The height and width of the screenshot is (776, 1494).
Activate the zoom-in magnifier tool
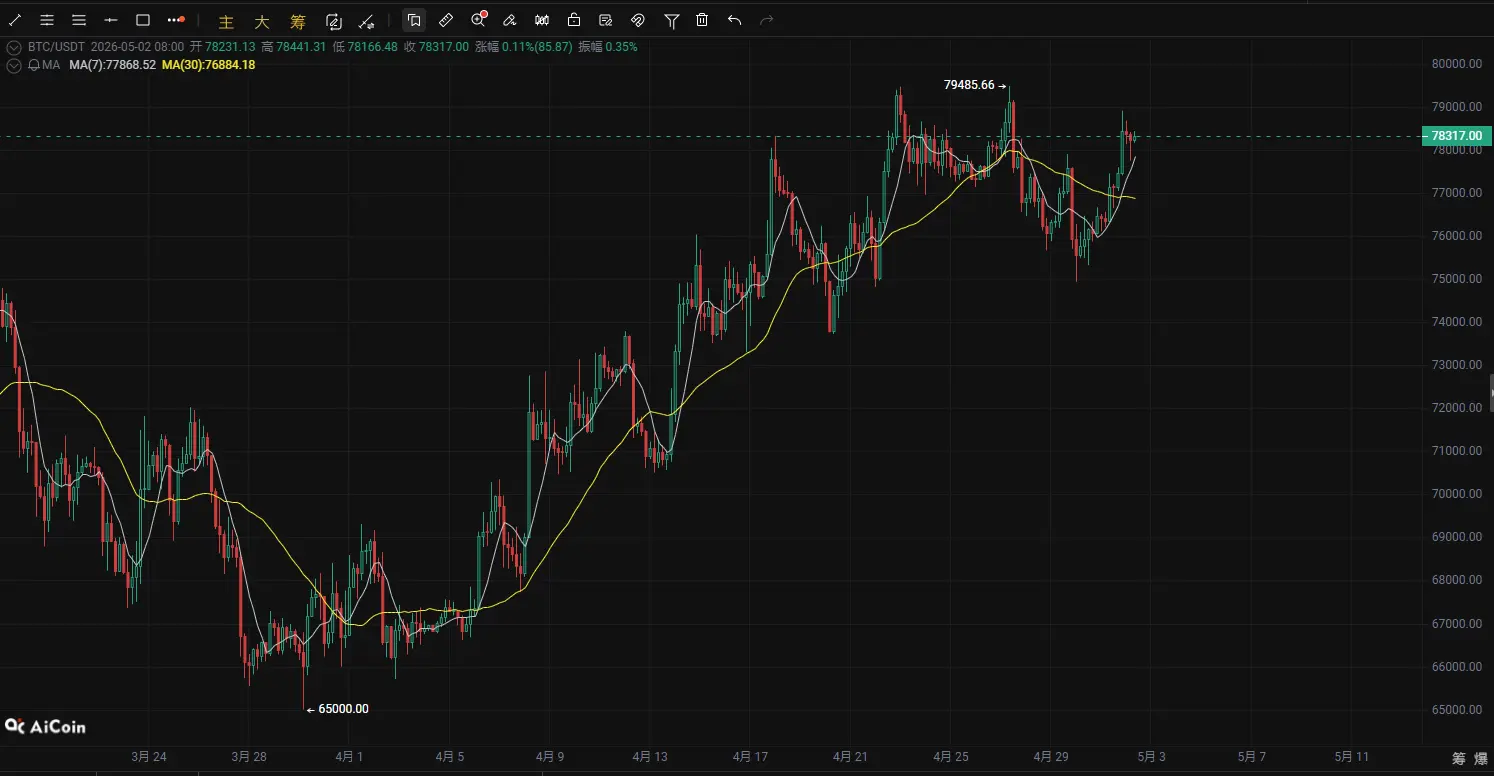pyautogui.click(x=478, y=20)
